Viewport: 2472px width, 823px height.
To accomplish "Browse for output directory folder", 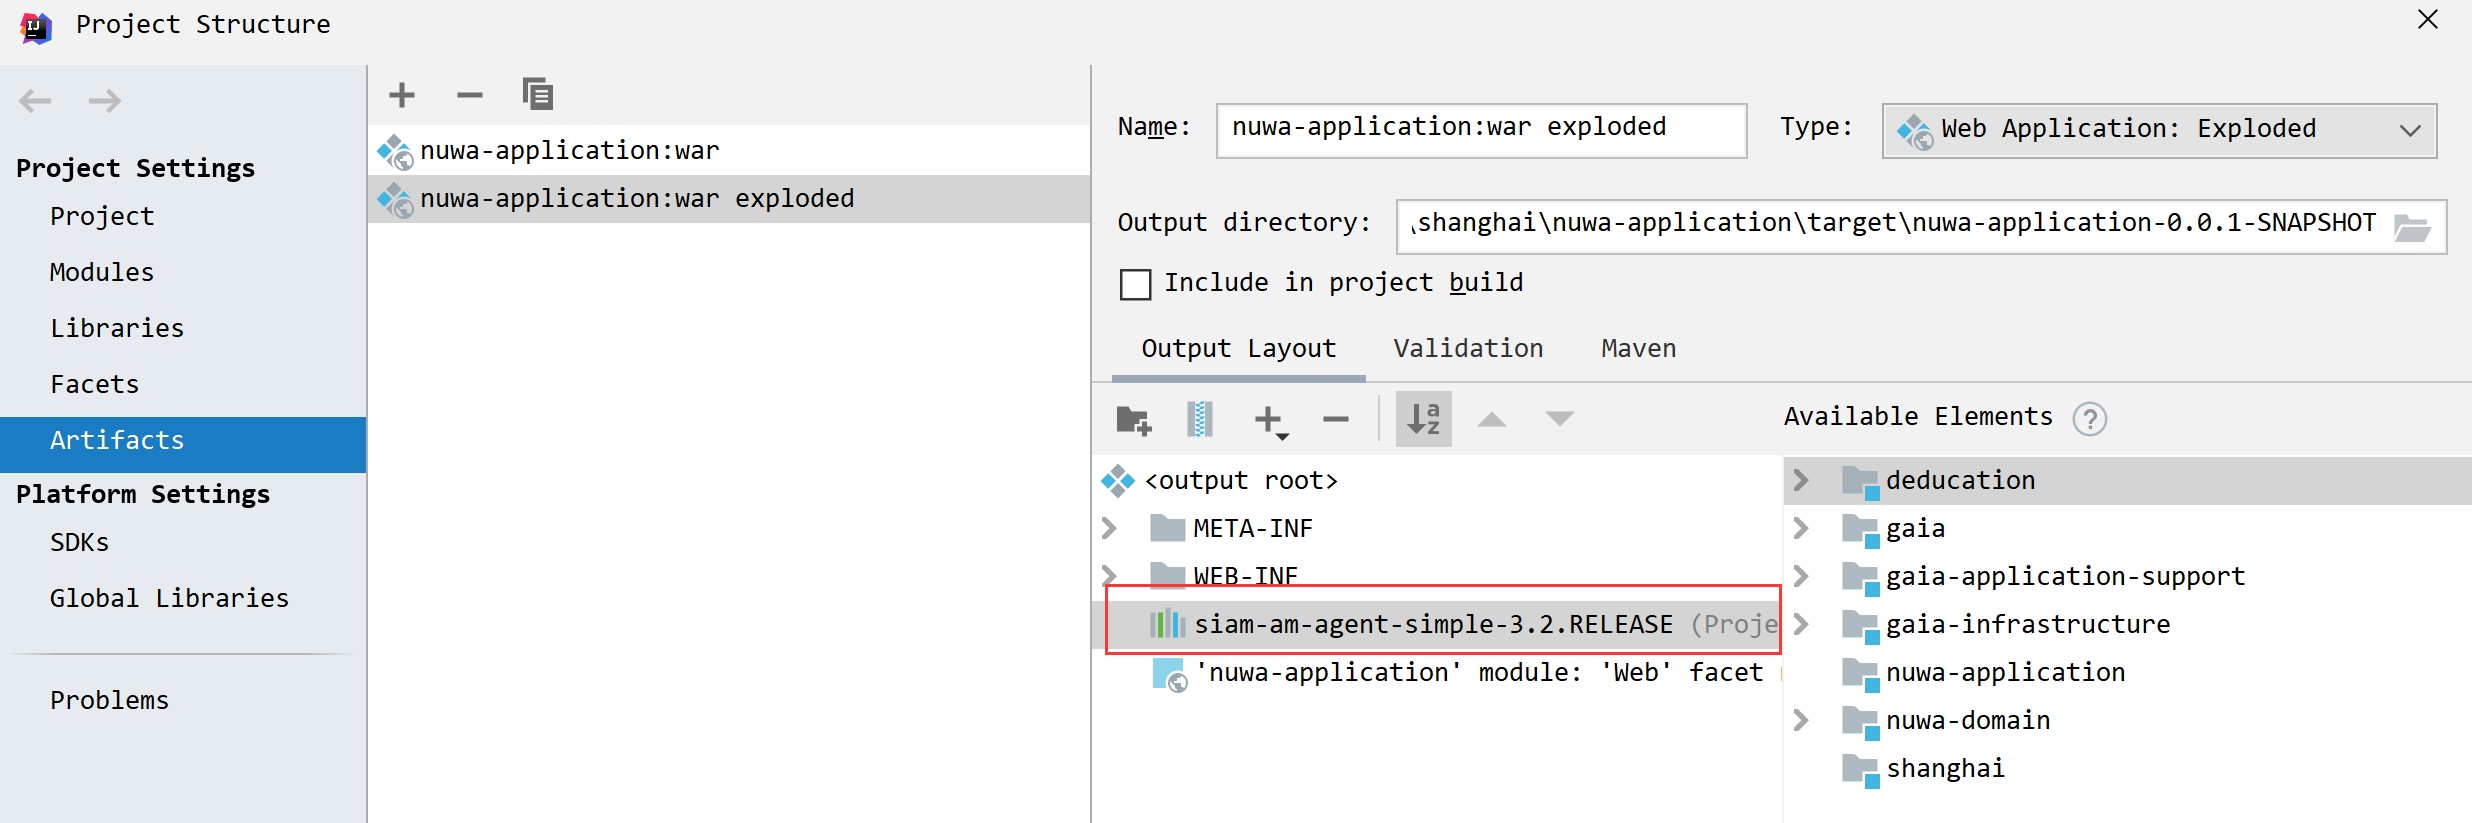I will 2413,228.
